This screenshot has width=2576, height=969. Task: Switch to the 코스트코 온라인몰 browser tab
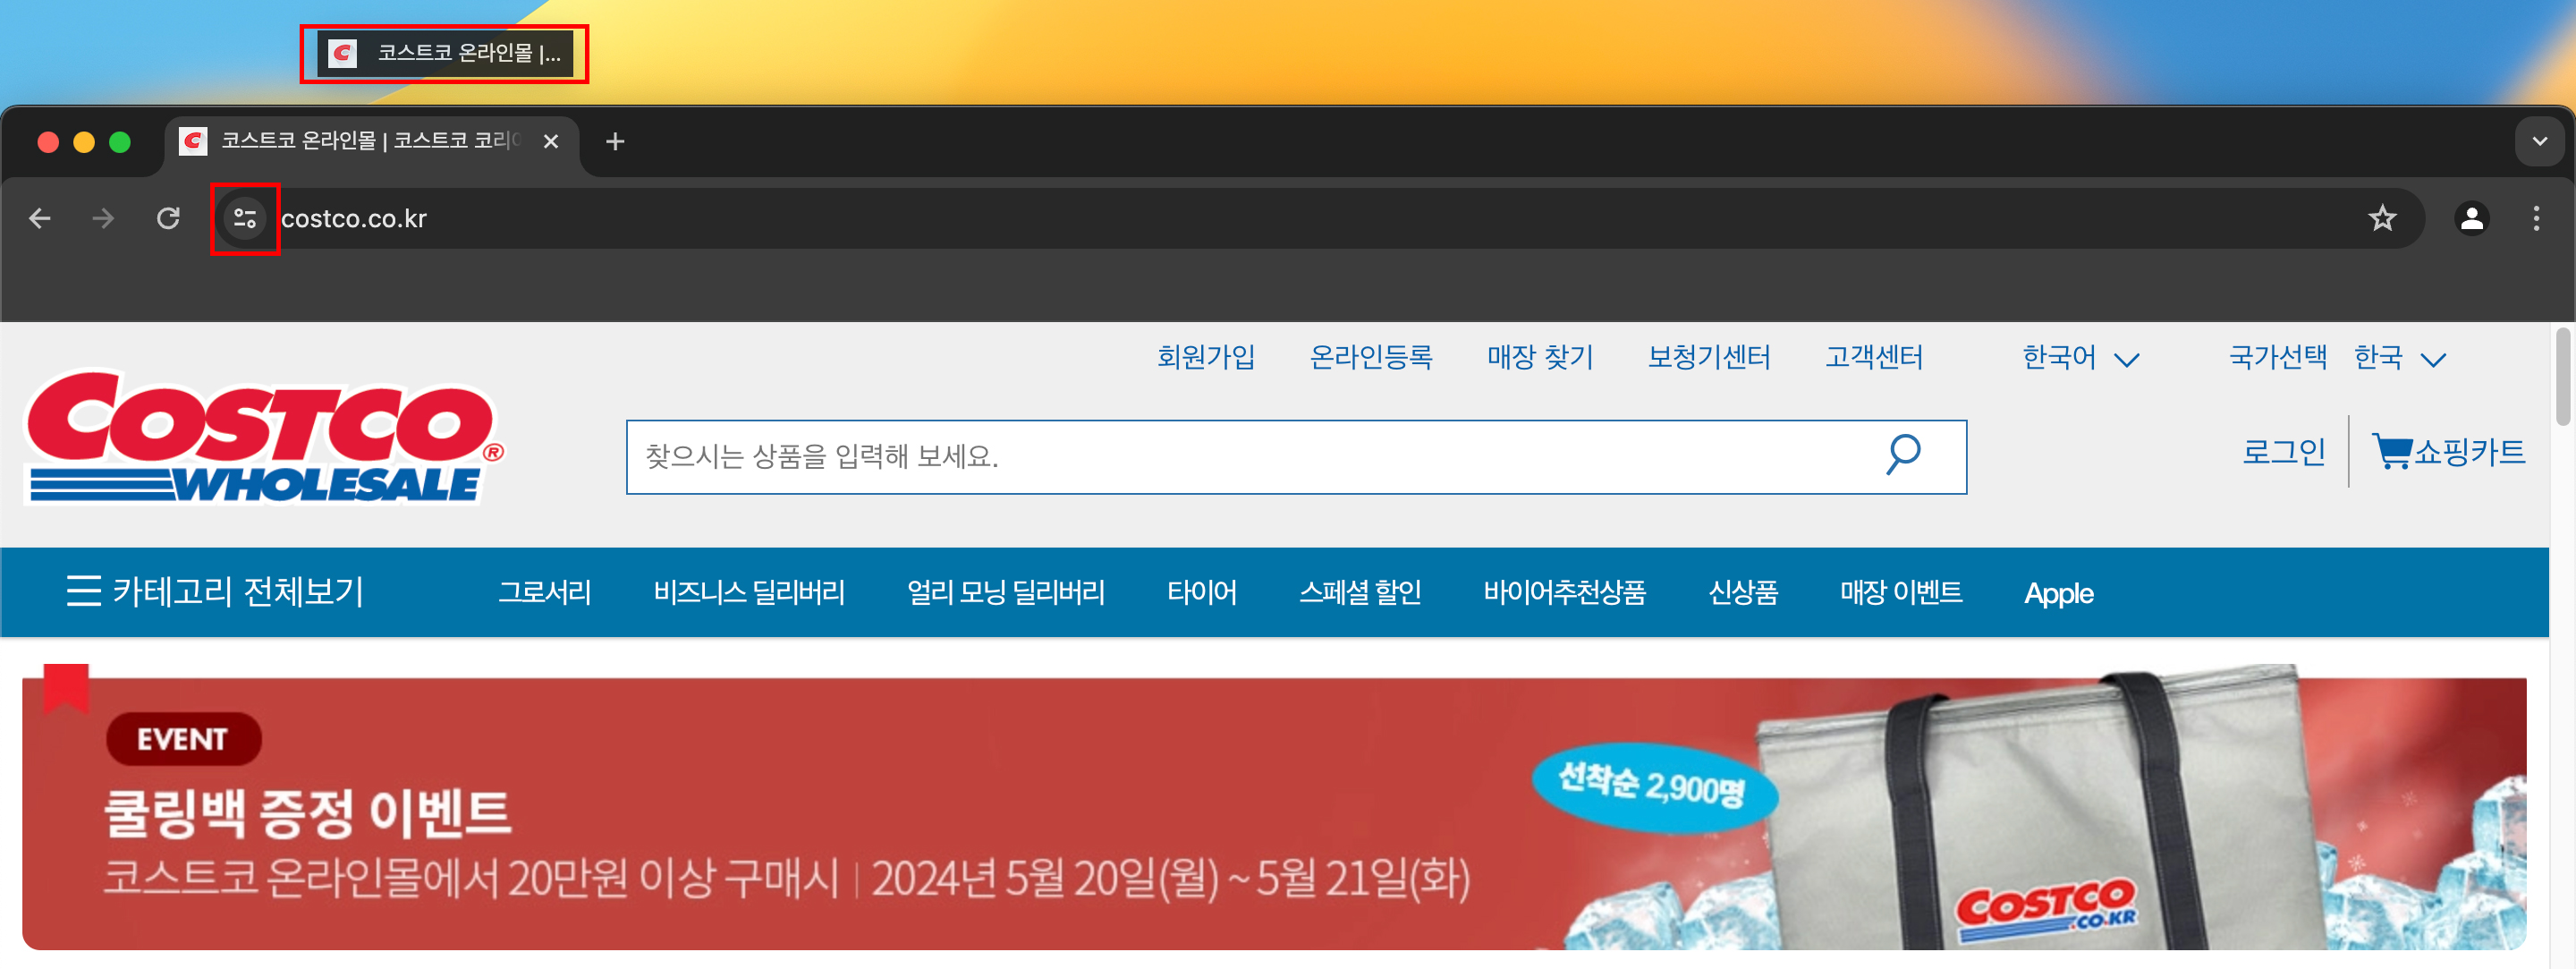coord(372,142)
